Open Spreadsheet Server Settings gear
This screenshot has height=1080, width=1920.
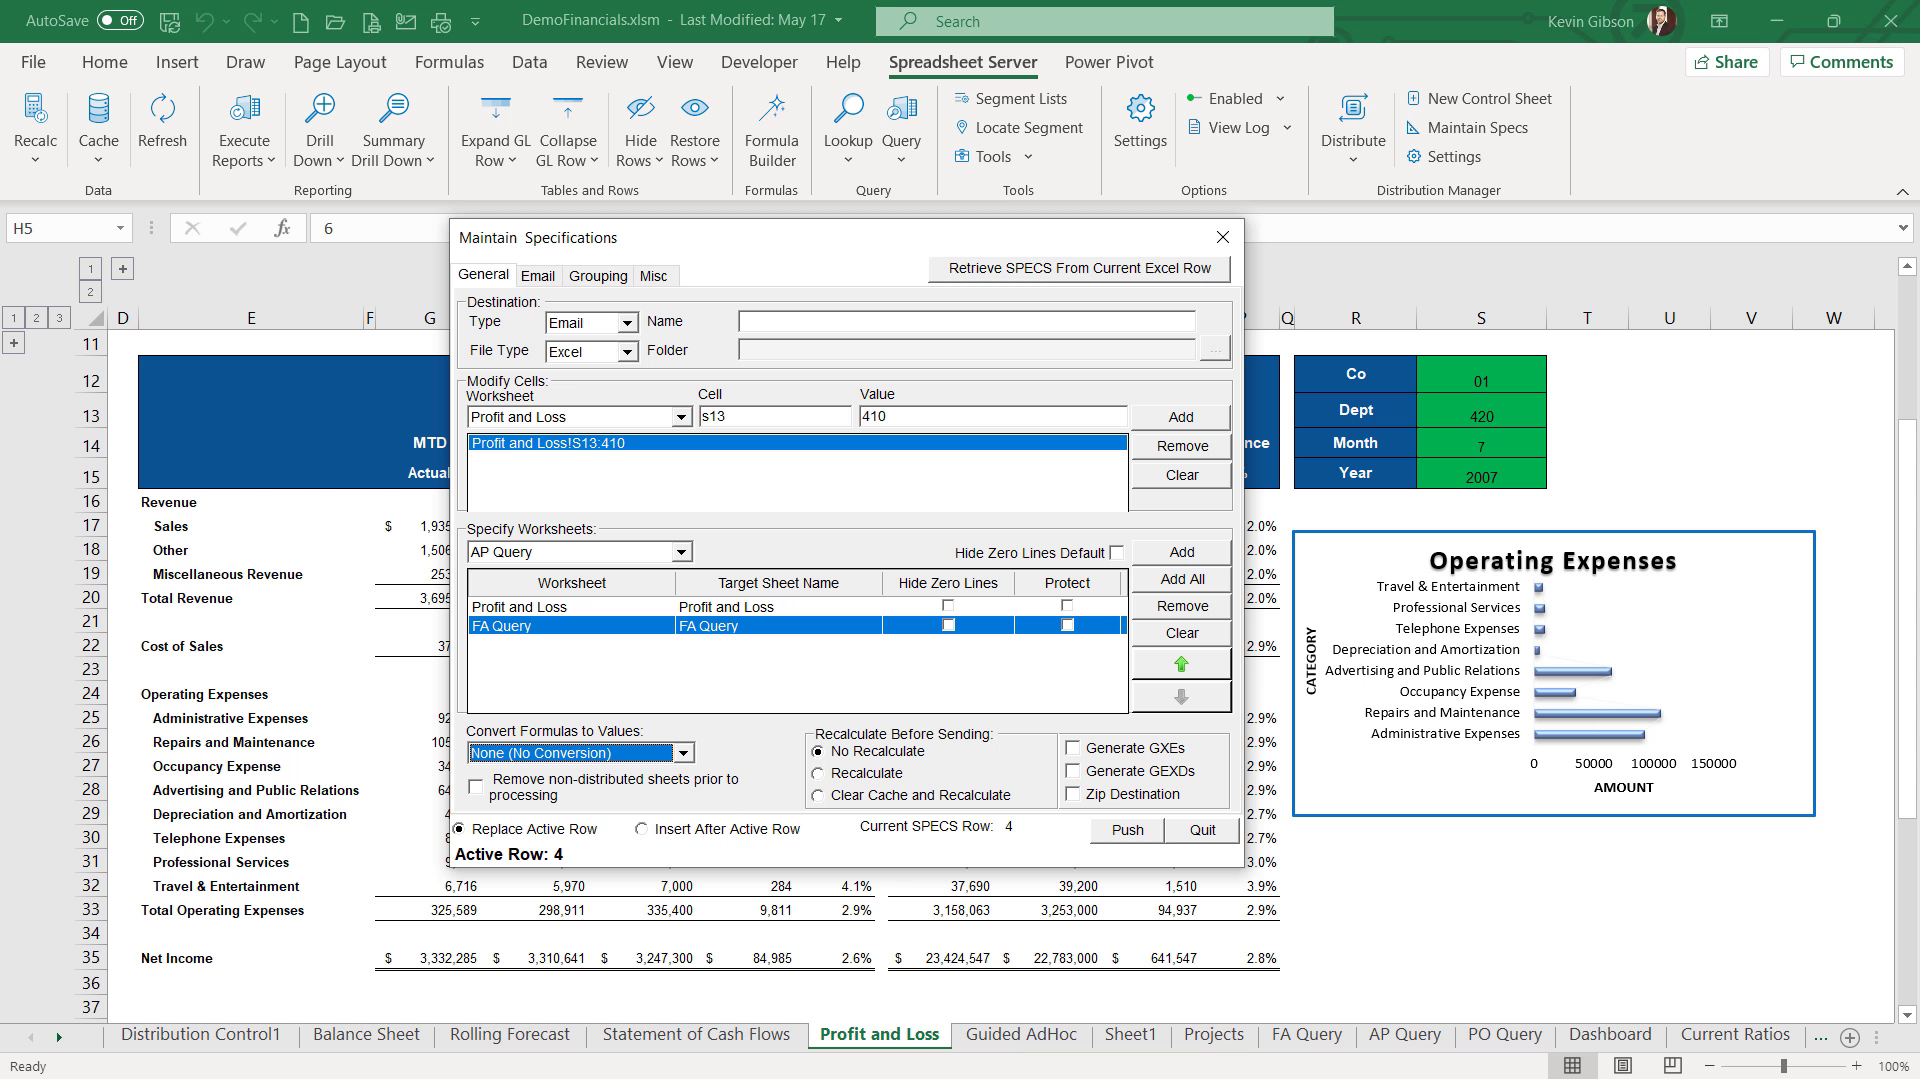[1140, 108]
